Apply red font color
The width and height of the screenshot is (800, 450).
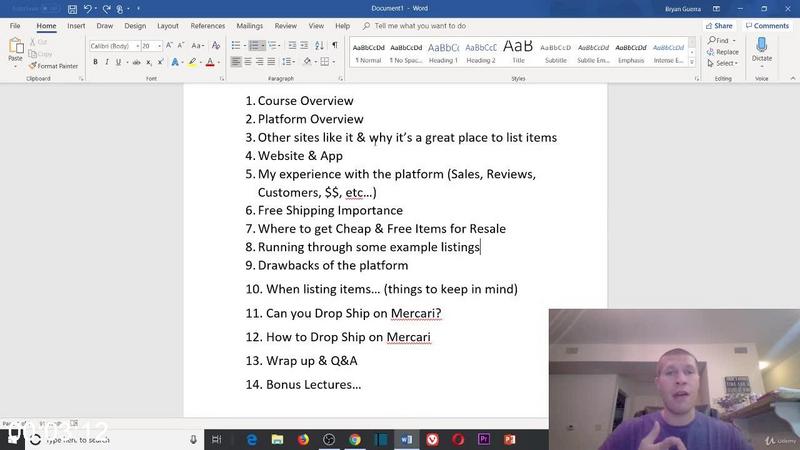tap(210, 62)
